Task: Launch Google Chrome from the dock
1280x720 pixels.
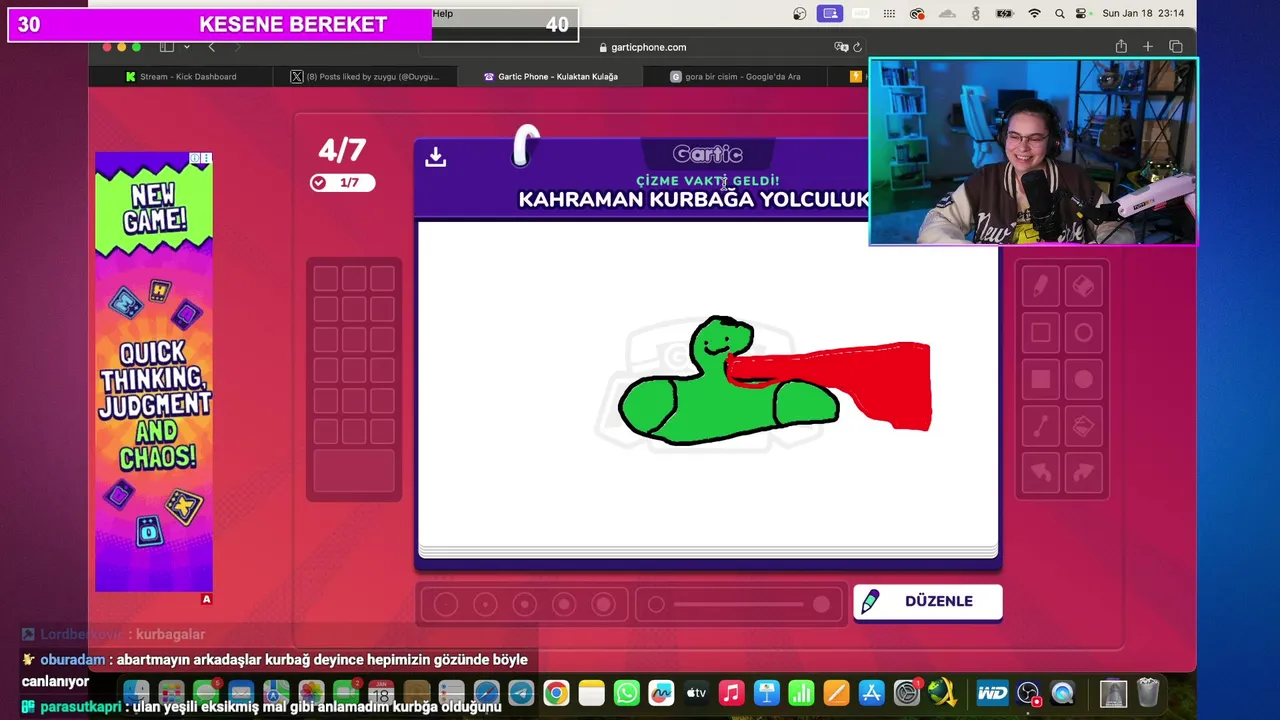Action: coord(556,693)
